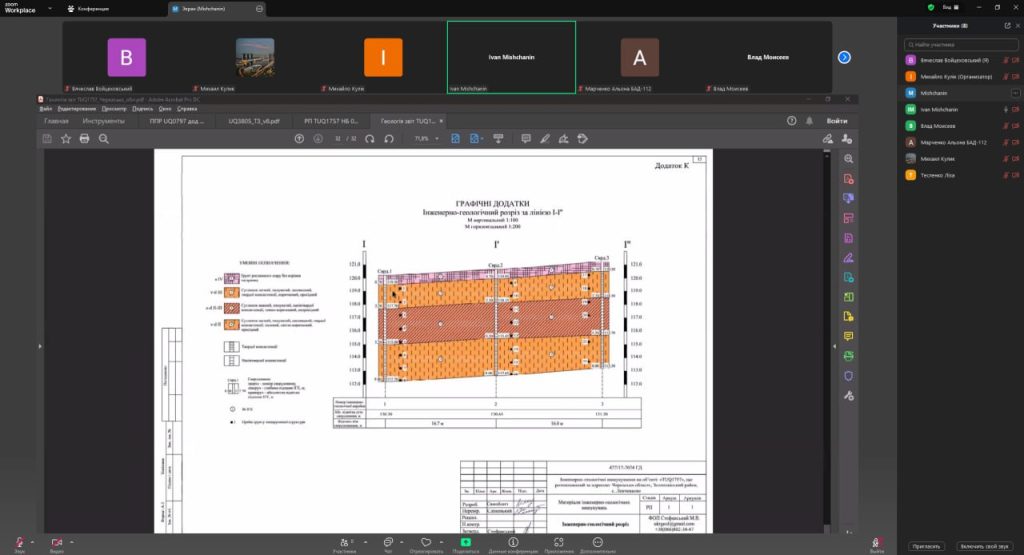The height and width of the screenshot is (555, 1024).
Task: Click the green Share screen button
Action: (465, 540)
